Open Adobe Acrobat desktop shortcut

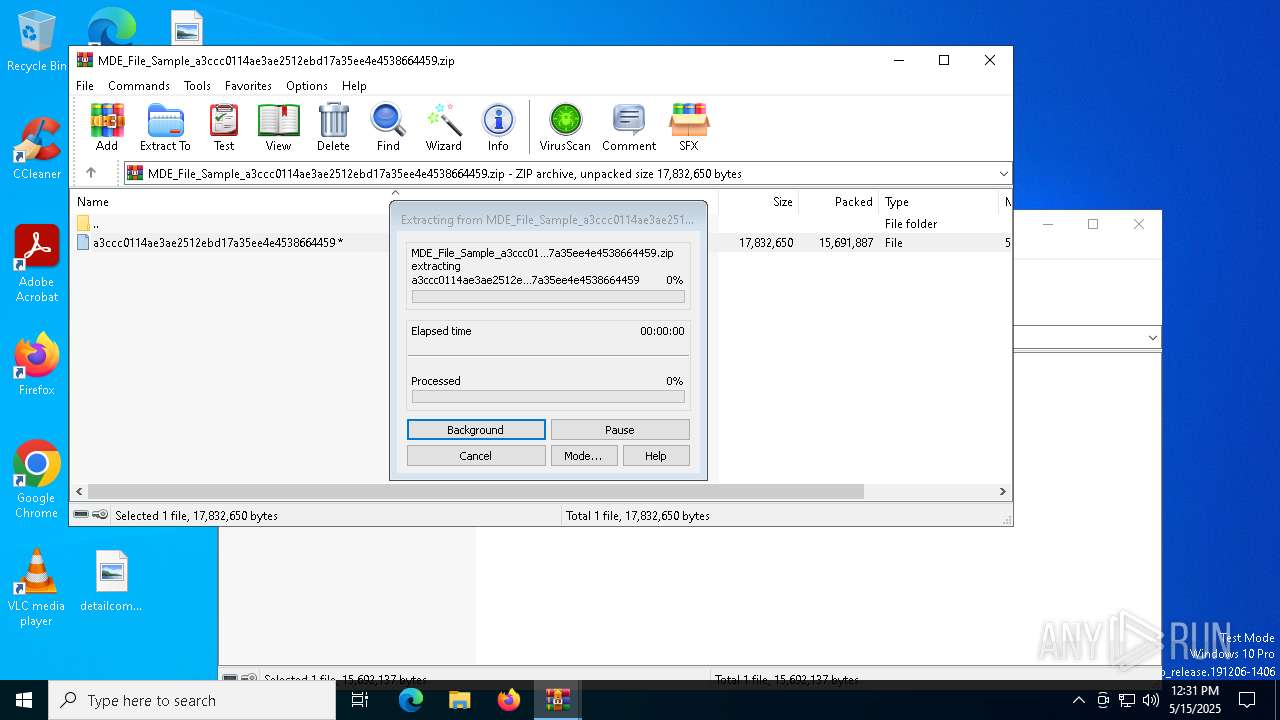click(x=37, y=264)
